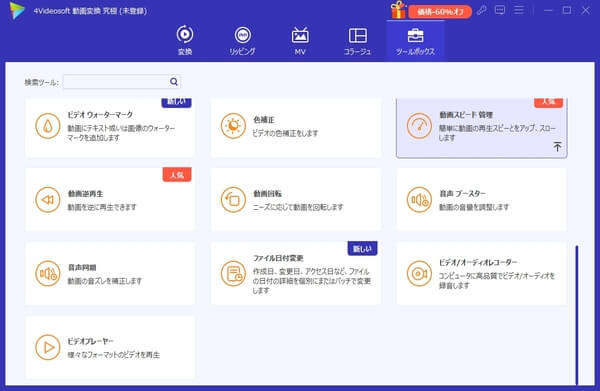The image size is (600, 391).
Task: Minimize the application window
Action: 548,10
